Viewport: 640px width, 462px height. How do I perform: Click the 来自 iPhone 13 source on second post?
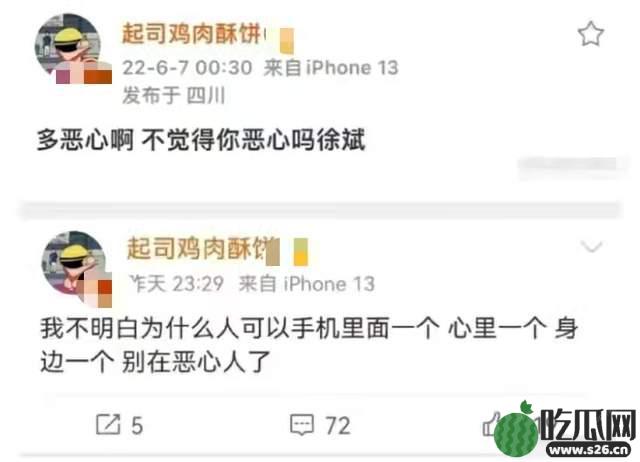[x=306, y=284]
